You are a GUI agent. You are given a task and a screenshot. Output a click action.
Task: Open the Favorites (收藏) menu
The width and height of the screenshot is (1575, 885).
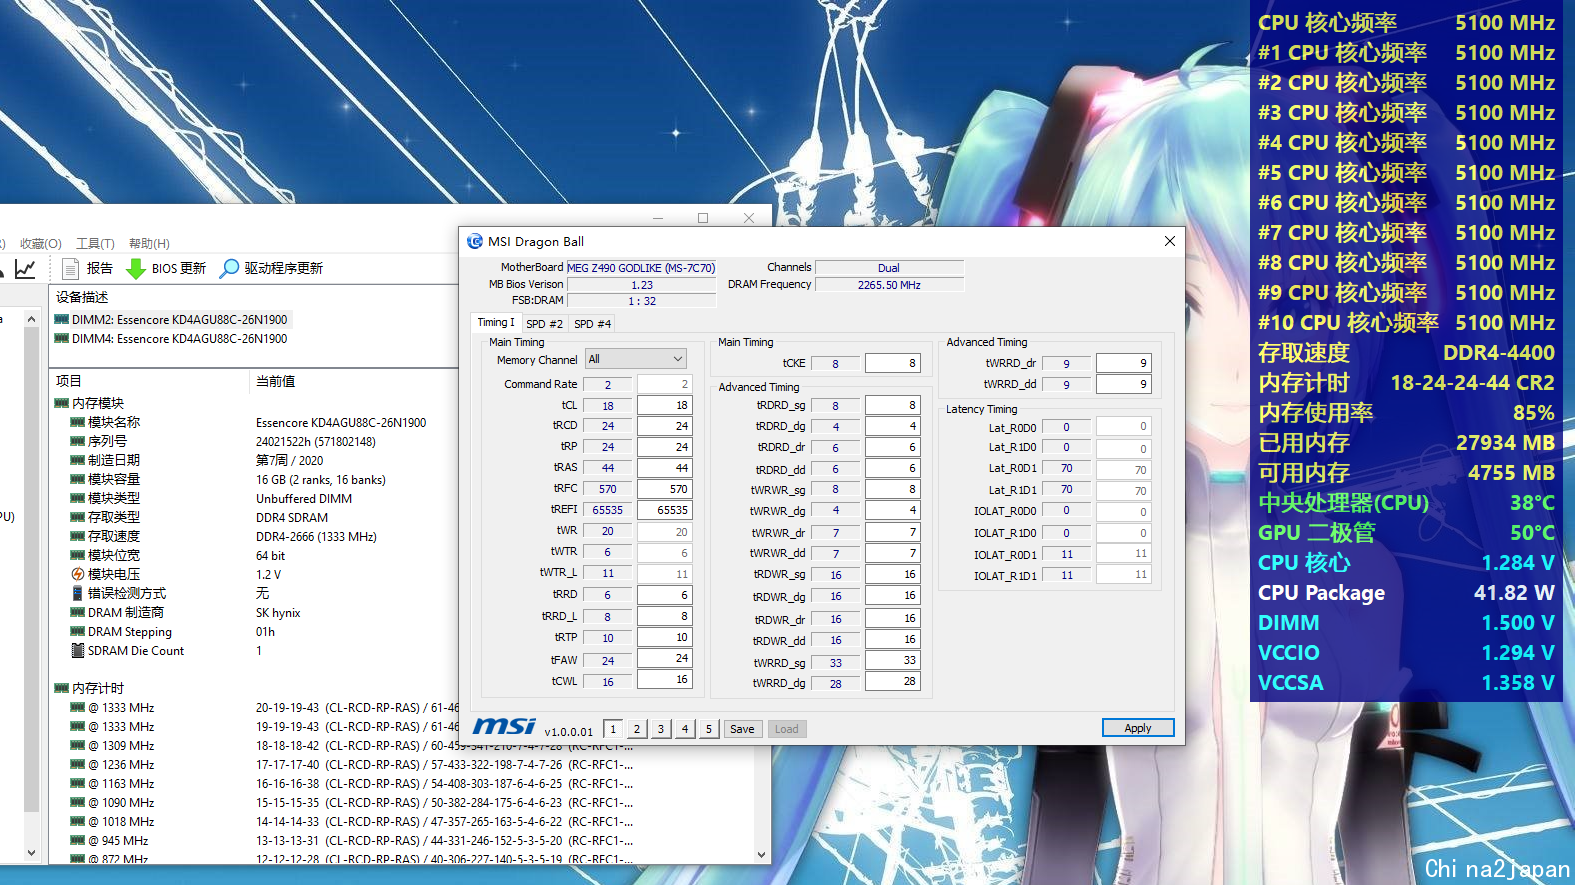[40, 243]
